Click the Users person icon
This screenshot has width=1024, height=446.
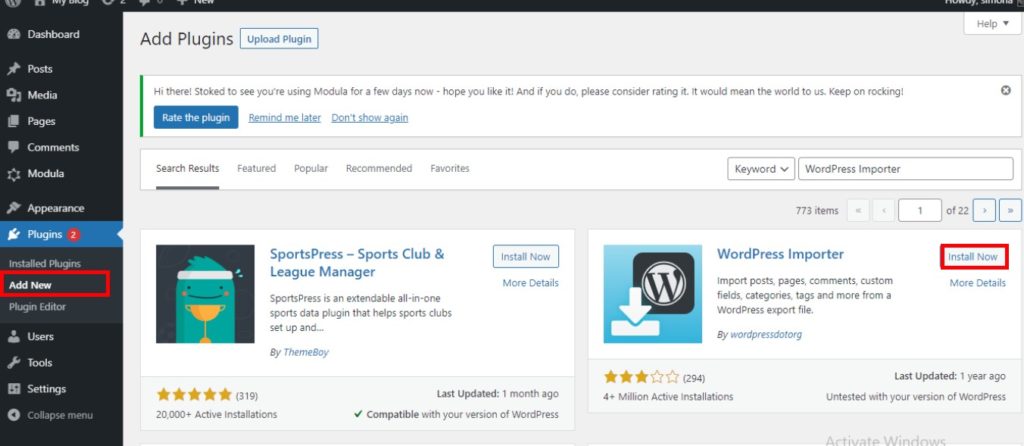[x=14, y=337]
